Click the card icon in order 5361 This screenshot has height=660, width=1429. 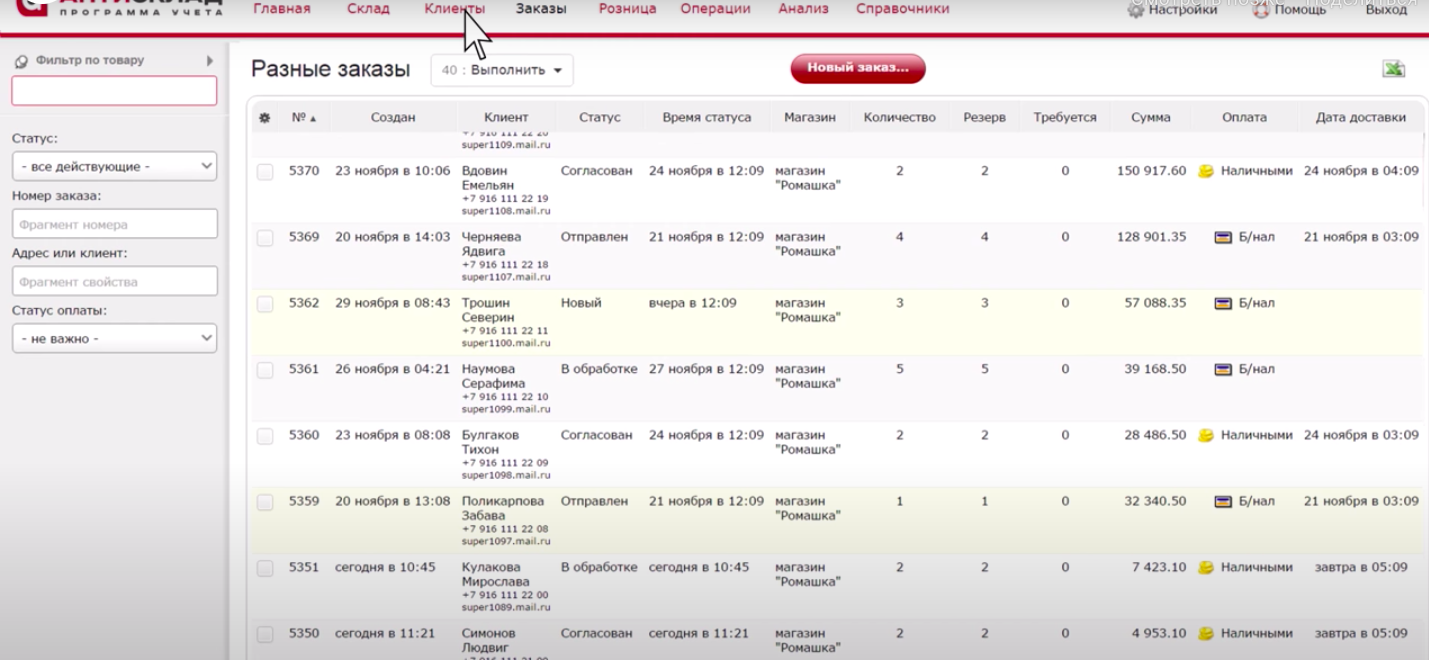pos(1223,369)
